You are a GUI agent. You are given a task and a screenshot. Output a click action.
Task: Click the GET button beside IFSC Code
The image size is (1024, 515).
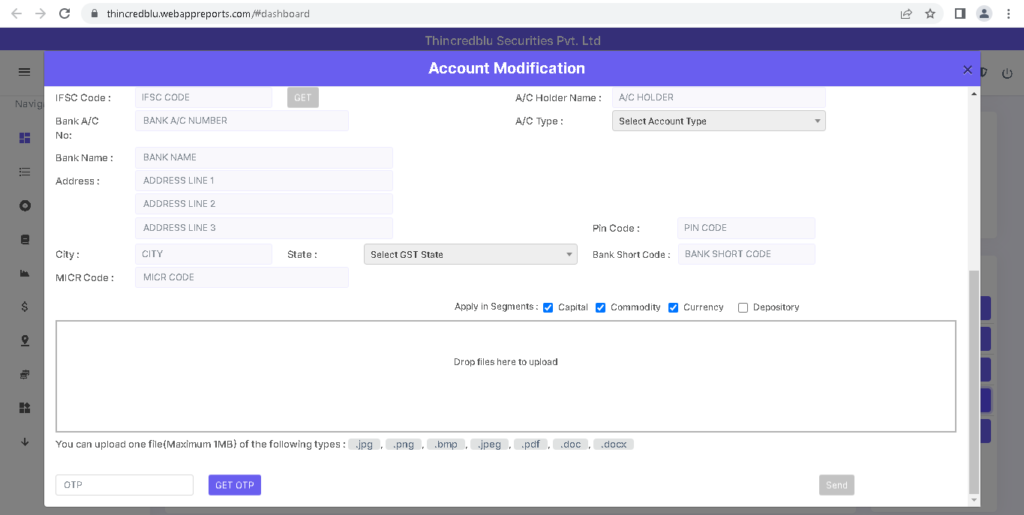coord(302,97)
